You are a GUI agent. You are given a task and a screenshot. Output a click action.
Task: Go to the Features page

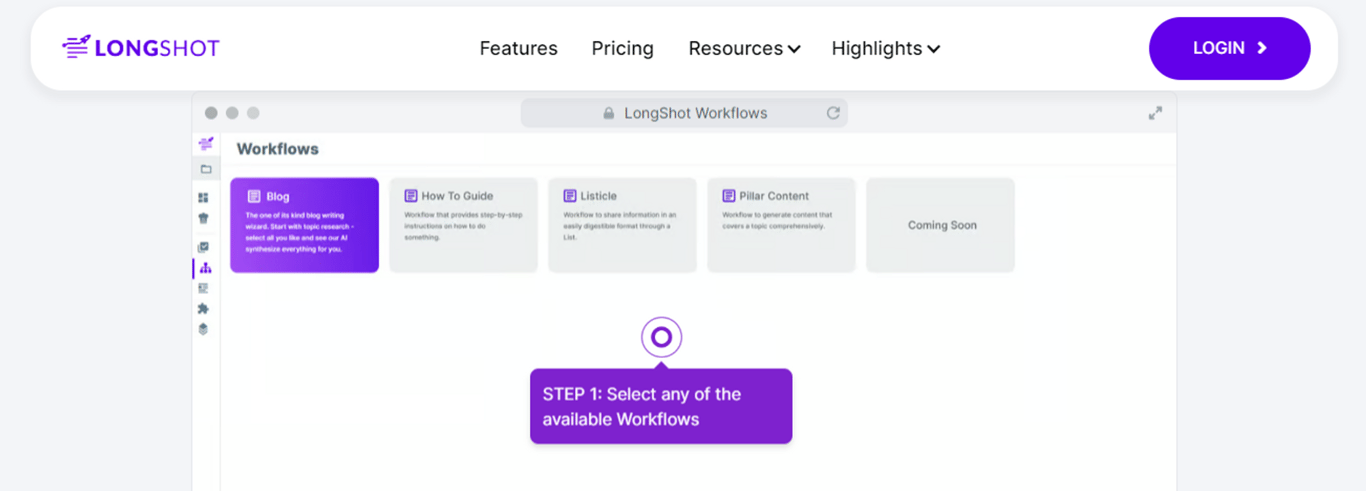coord(518,48)
